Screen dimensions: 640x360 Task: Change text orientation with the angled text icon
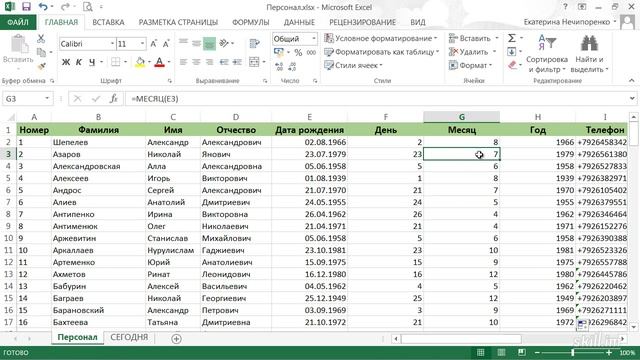pyautogui.click(x=224, y=43)
